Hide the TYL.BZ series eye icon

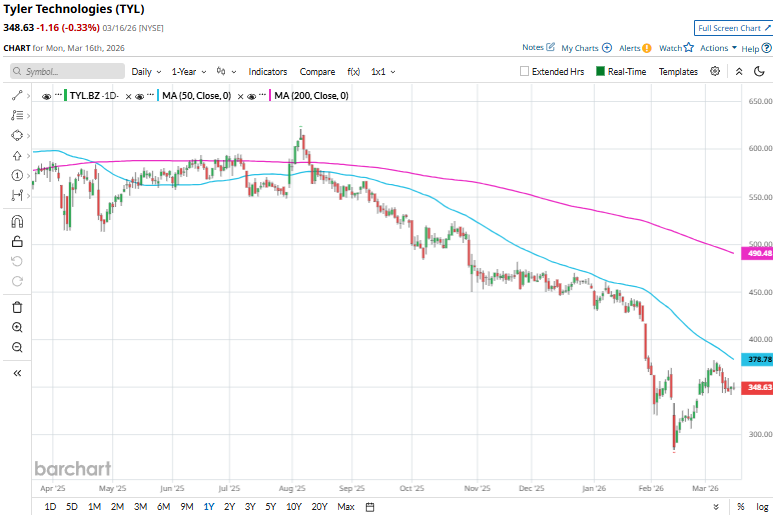[46, 96]
